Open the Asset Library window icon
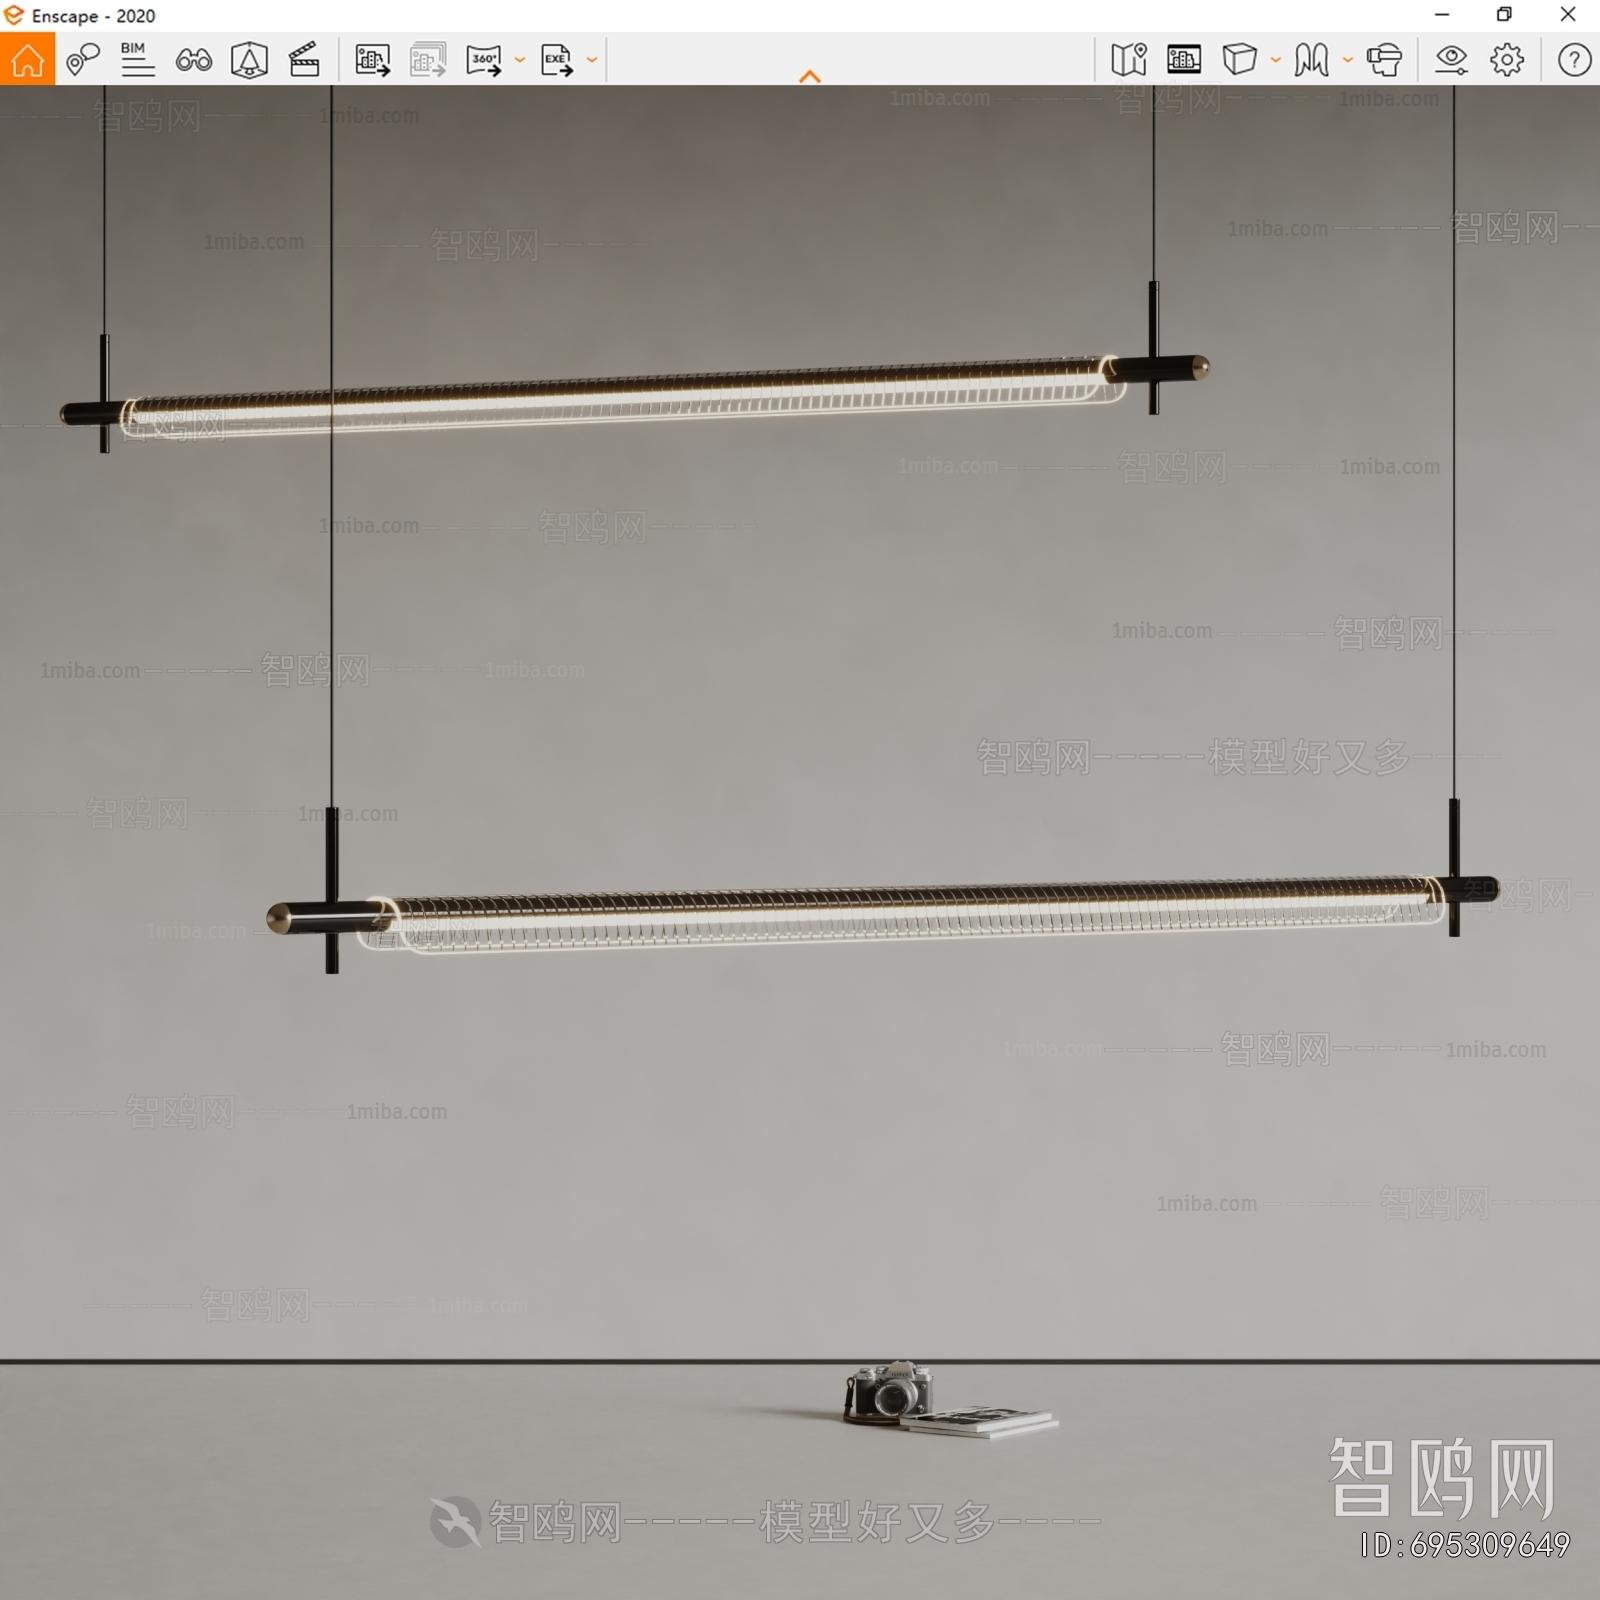The width and height of the screenshot is (1600, 1600). [1184, 60]
